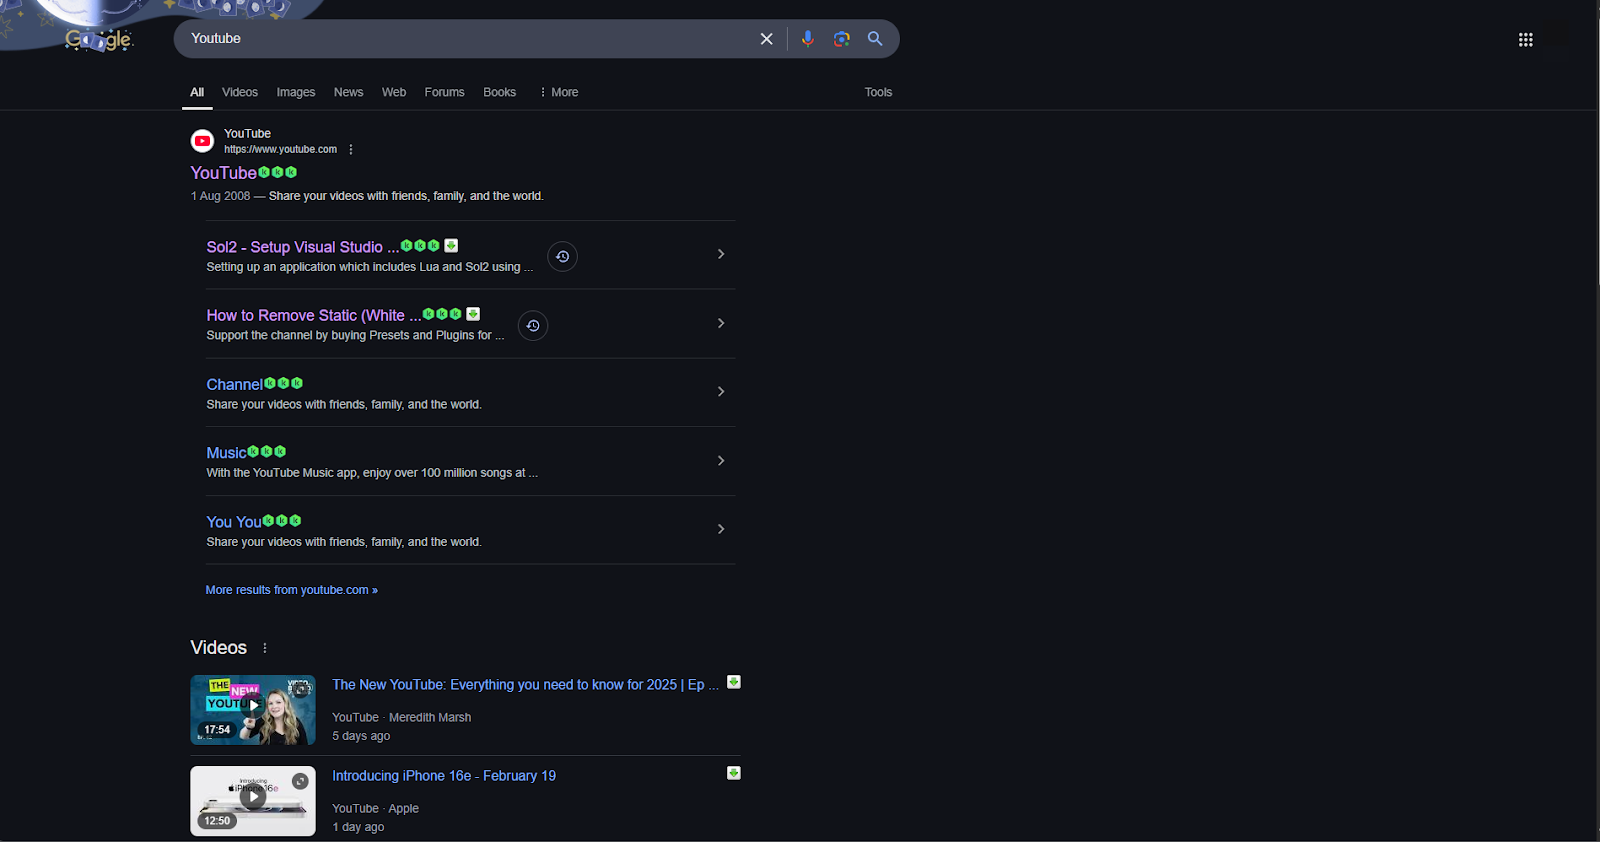
Task: Open Google Lens image search icon
Action: [841, 39]
